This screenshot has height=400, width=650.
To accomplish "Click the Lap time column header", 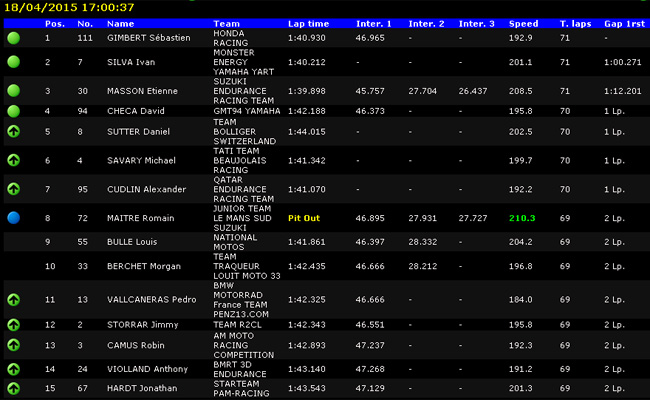I will click(308, 22).
